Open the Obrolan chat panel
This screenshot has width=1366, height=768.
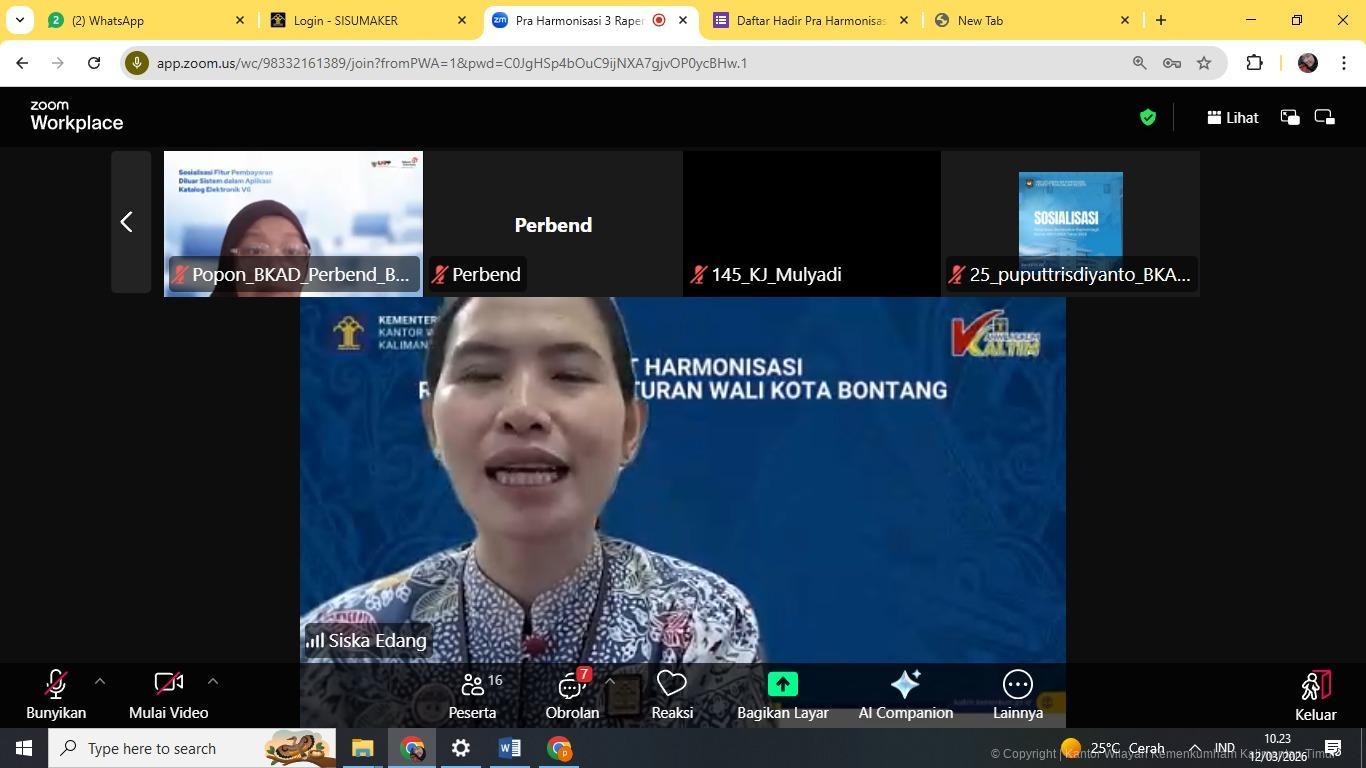pyautogui.click(x=572, y=693)
